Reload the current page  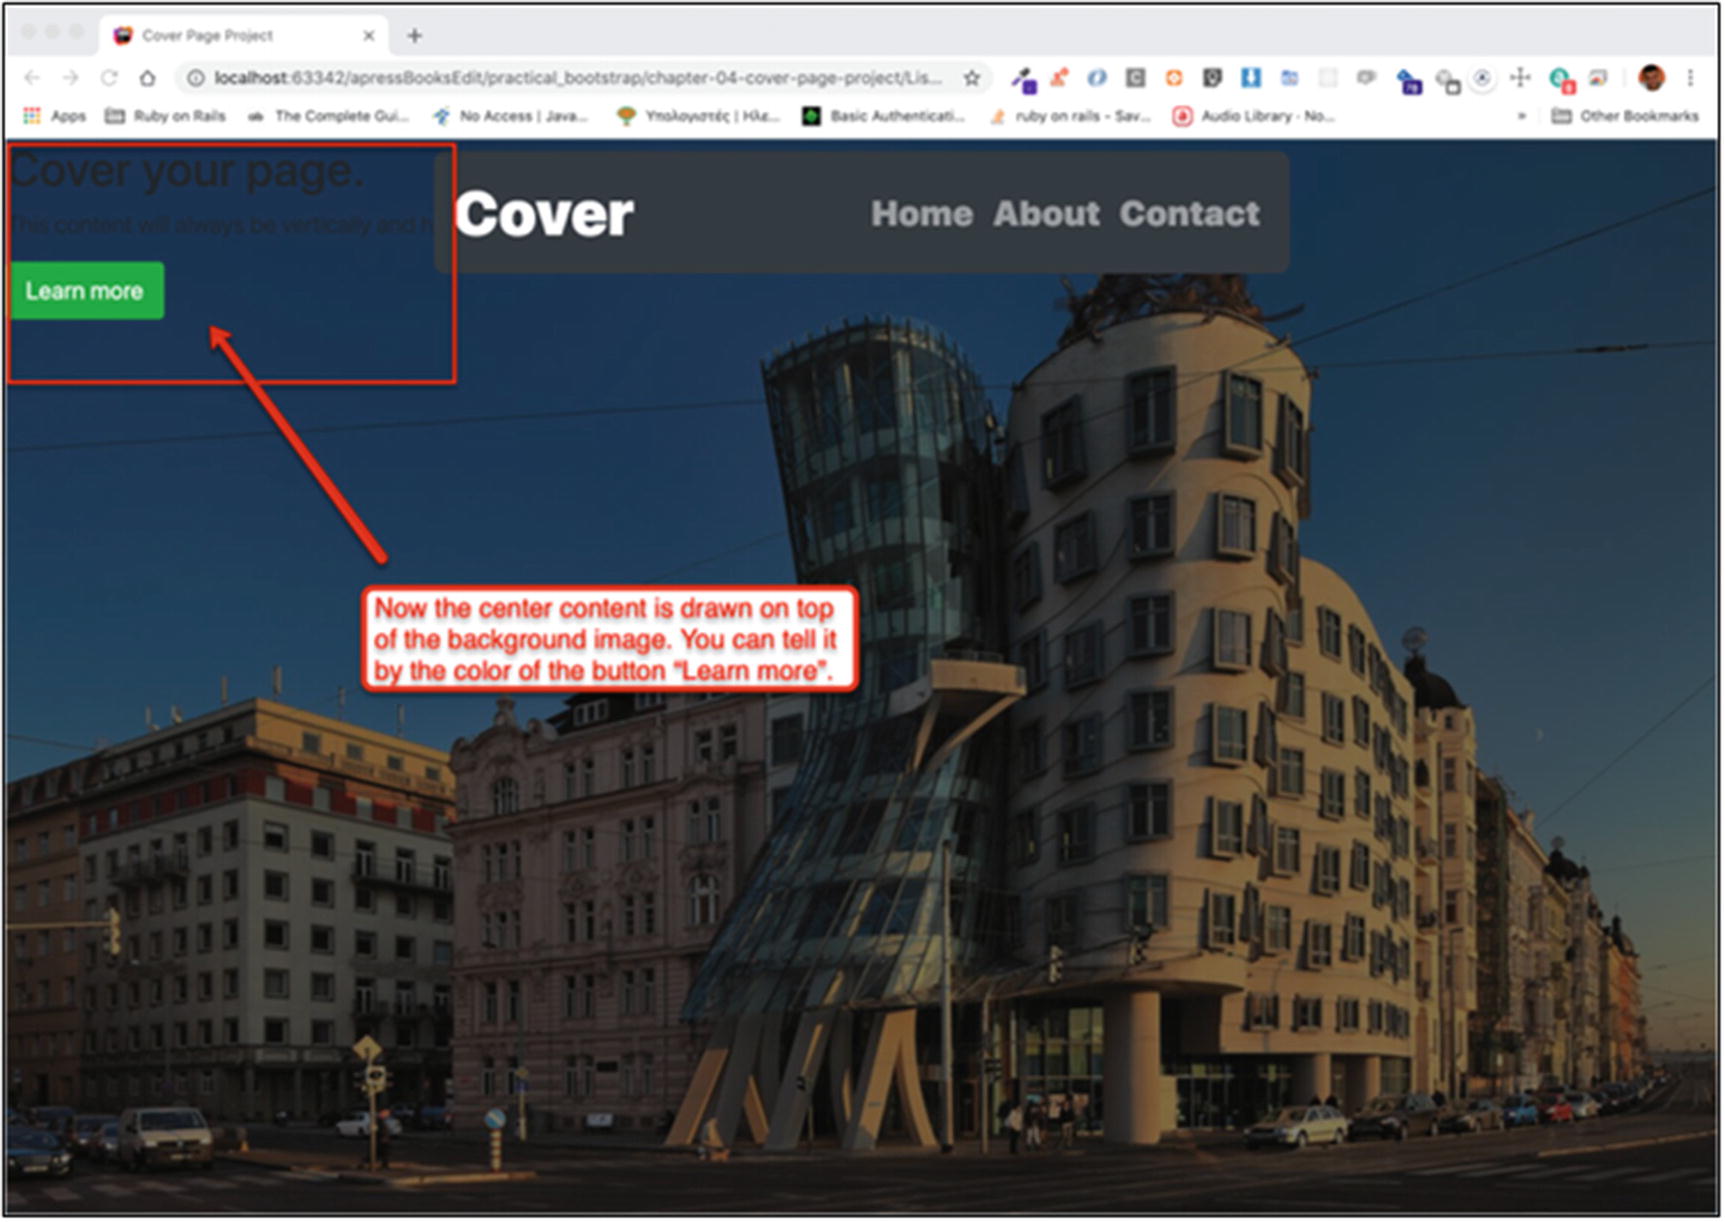pos(109,78)
